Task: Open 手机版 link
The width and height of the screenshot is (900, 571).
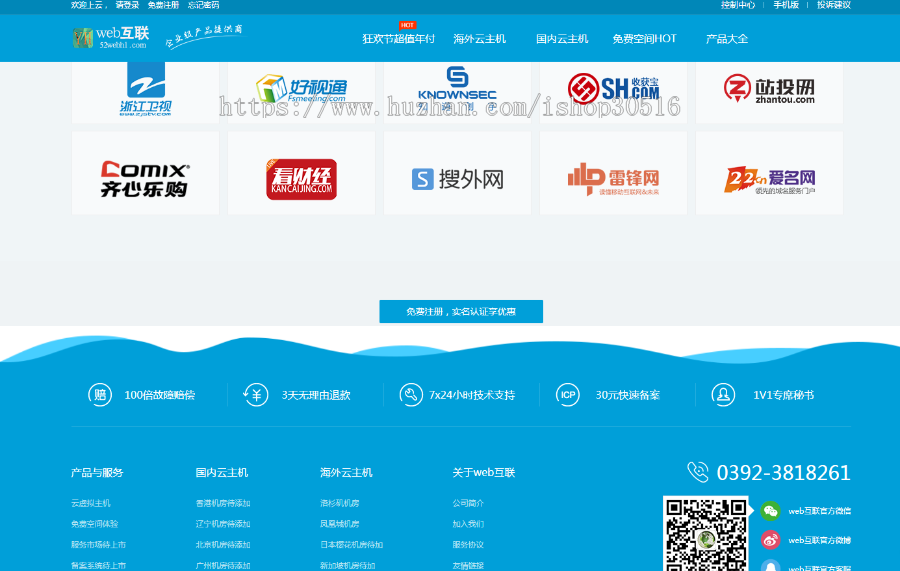Action: pyautogui.click(x=786, y=5)
